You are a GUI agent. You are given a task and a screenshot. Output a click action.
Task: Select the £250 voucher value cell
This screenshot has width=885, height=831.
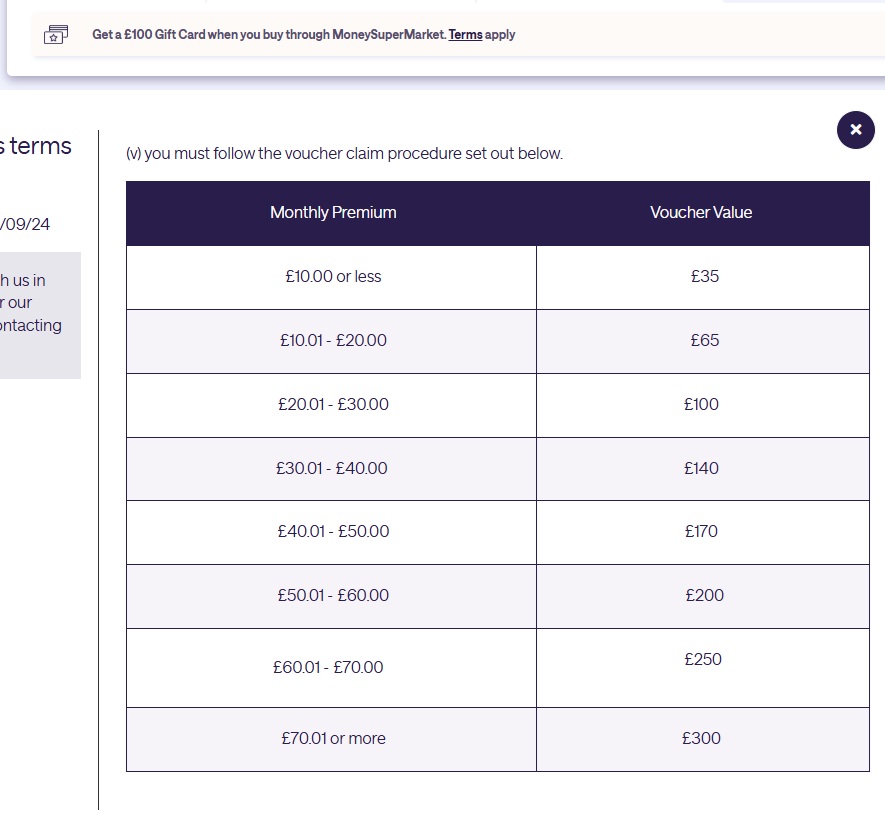click(702, 660)
